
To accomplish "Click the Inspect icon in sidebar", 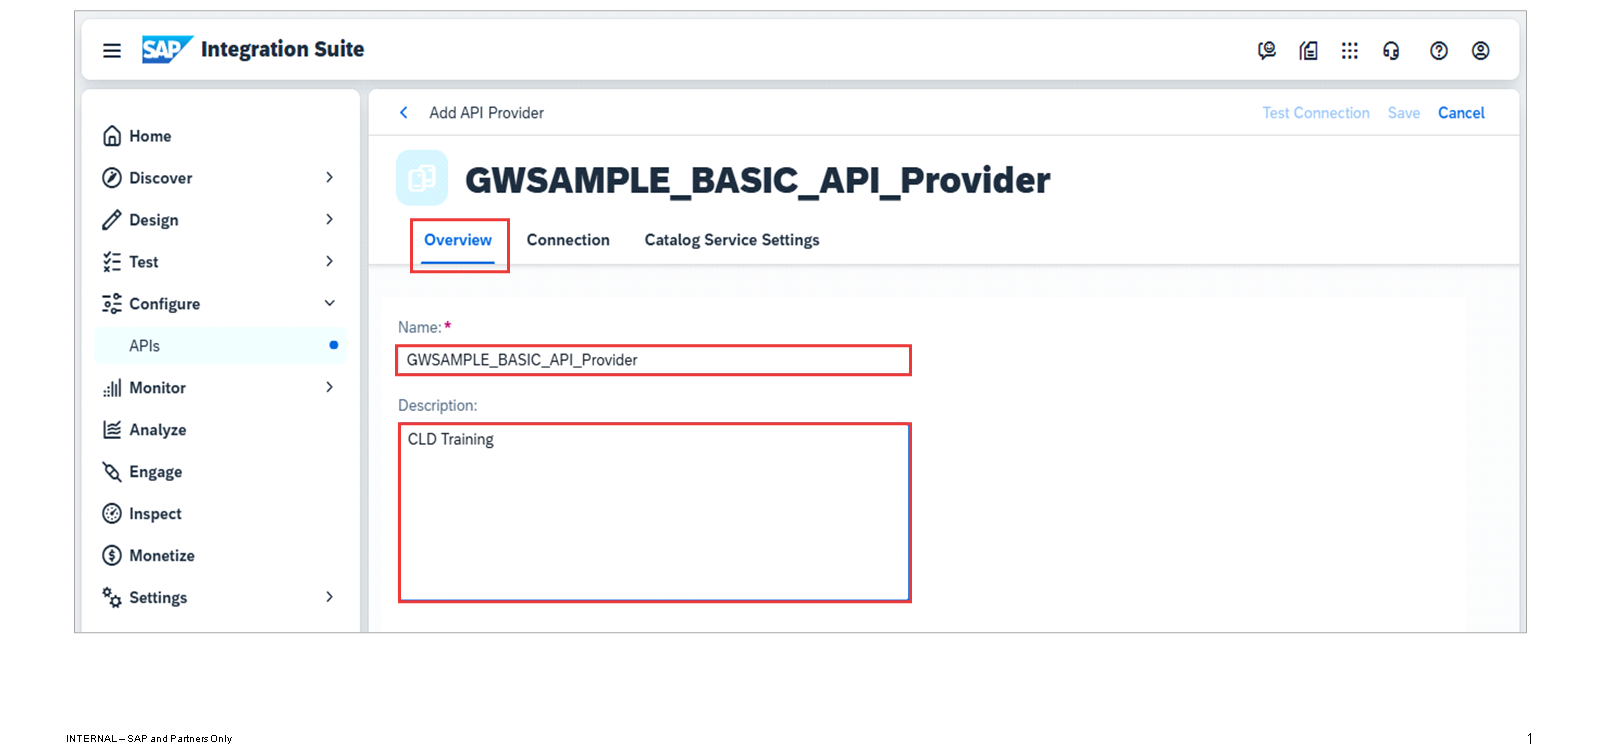I will (112, 514).
